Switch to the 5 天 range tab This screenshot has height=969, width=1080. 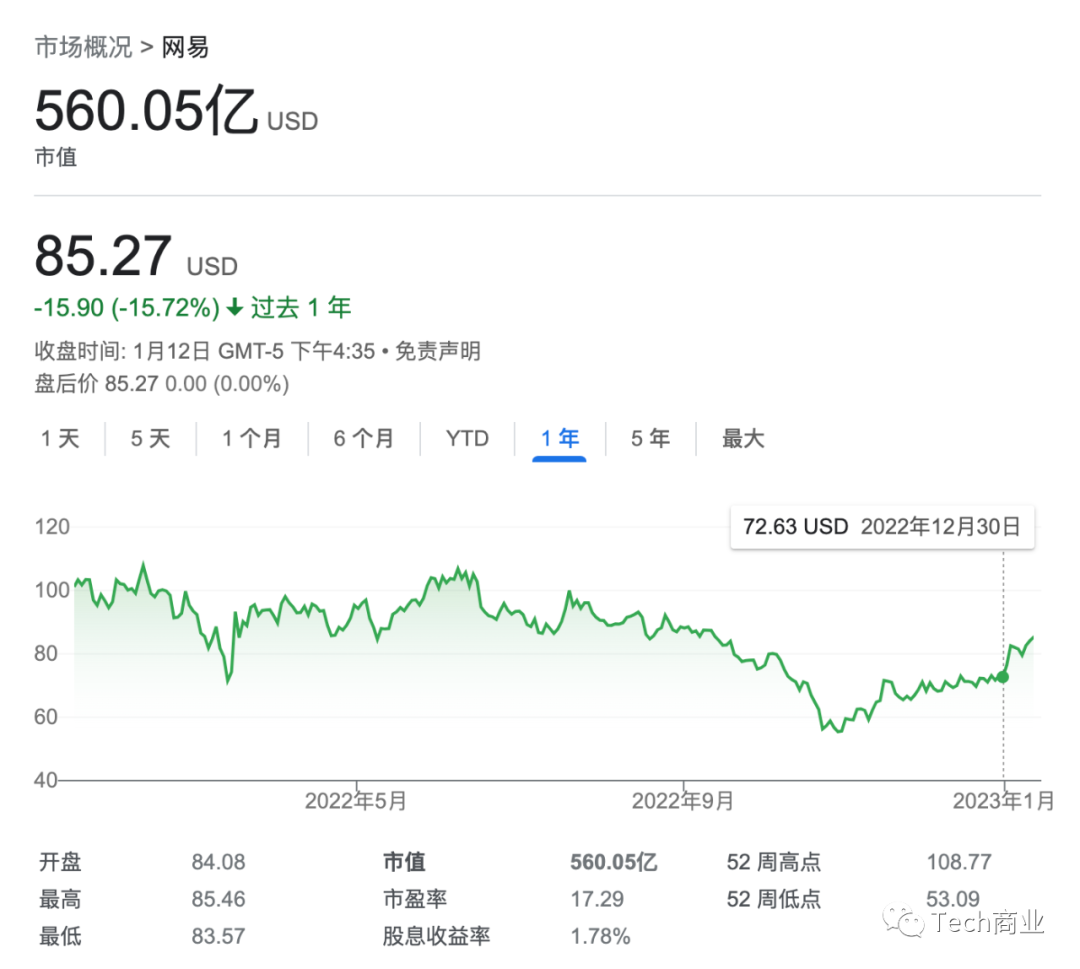coord(150,439)
